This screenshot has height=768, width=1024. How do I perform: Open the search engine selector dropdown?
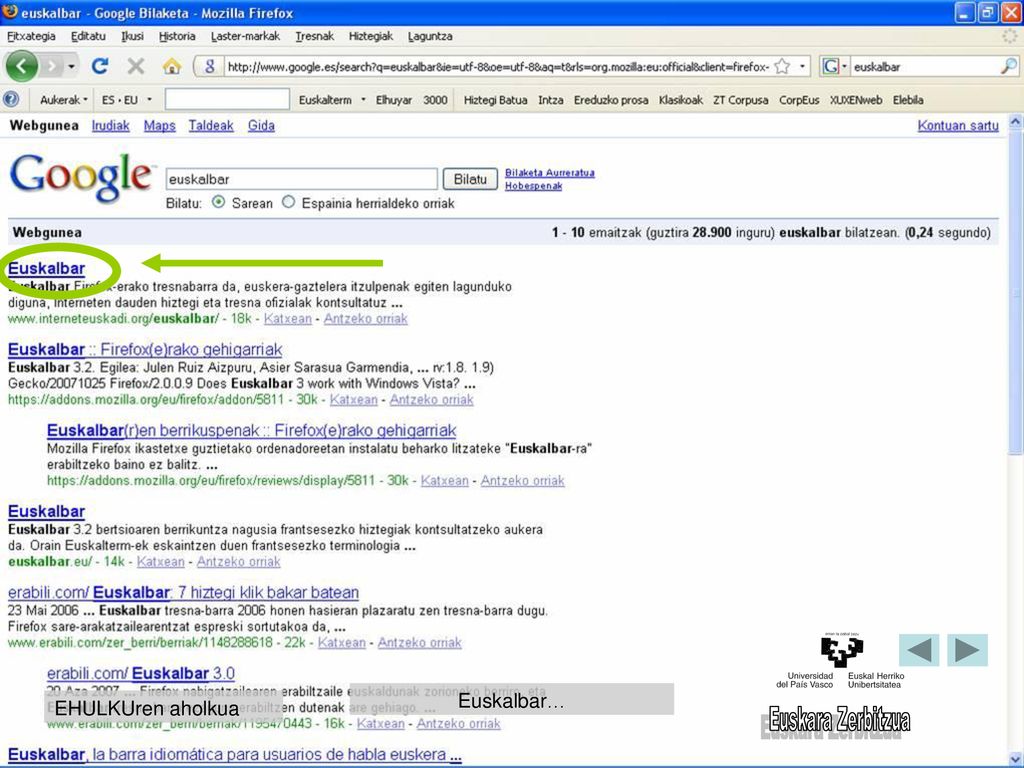(x=833, y=67)
